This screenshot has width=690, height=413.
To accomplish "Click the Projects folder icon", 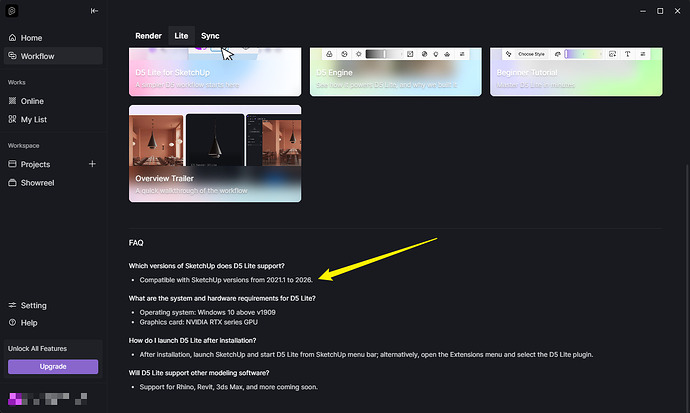I will tap(12, 164).
